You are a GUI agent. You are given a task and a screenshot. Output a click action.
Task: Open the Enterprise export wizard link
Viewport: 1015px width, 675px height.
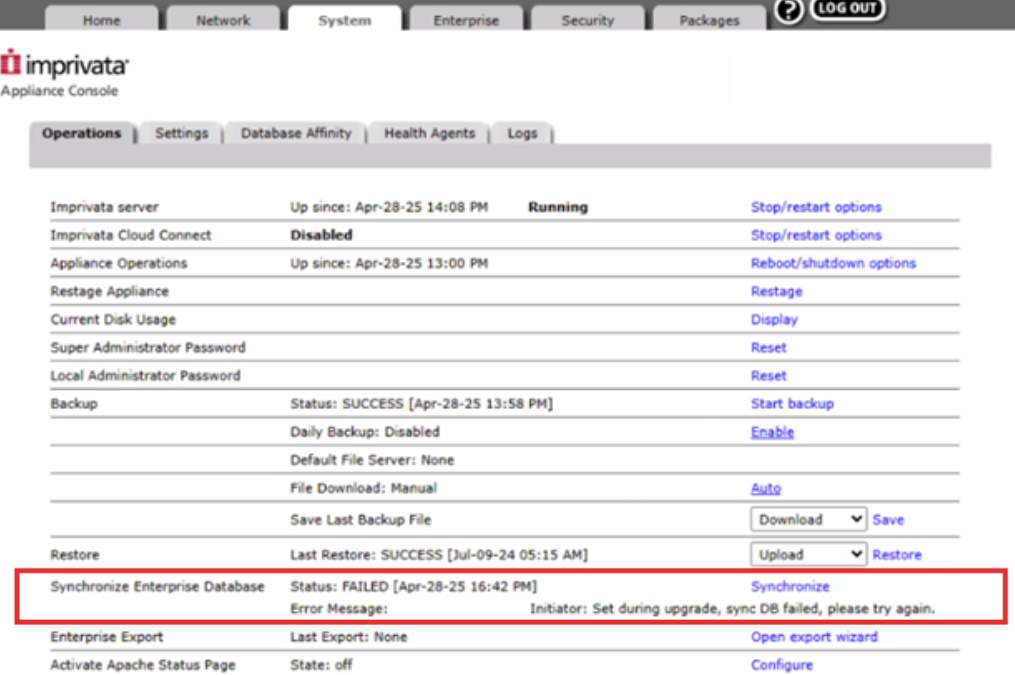[814, 637]
